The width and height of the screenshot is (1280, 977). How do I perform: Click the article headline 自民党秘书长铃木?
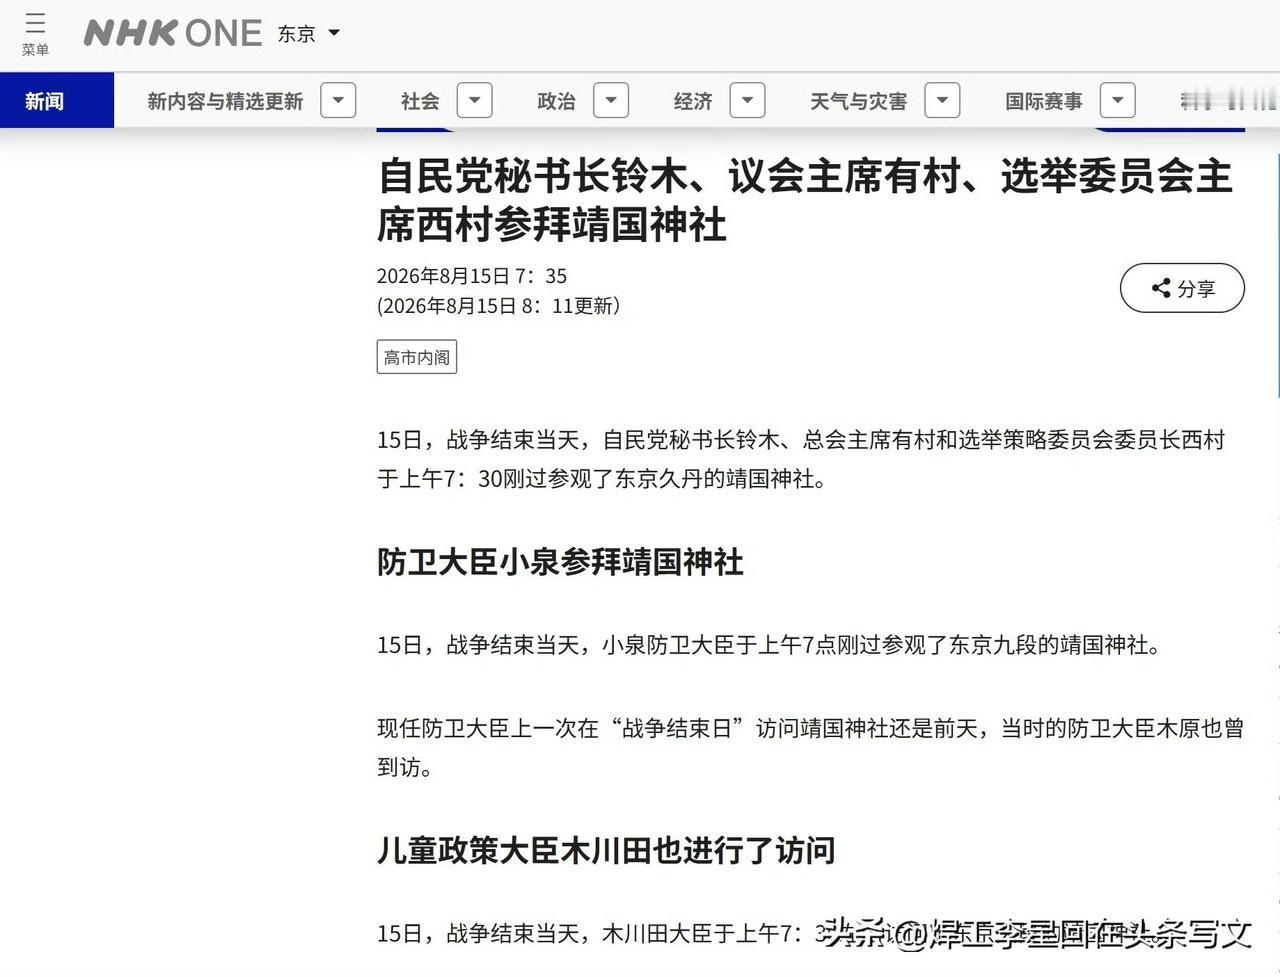click(x=805, y=200)
